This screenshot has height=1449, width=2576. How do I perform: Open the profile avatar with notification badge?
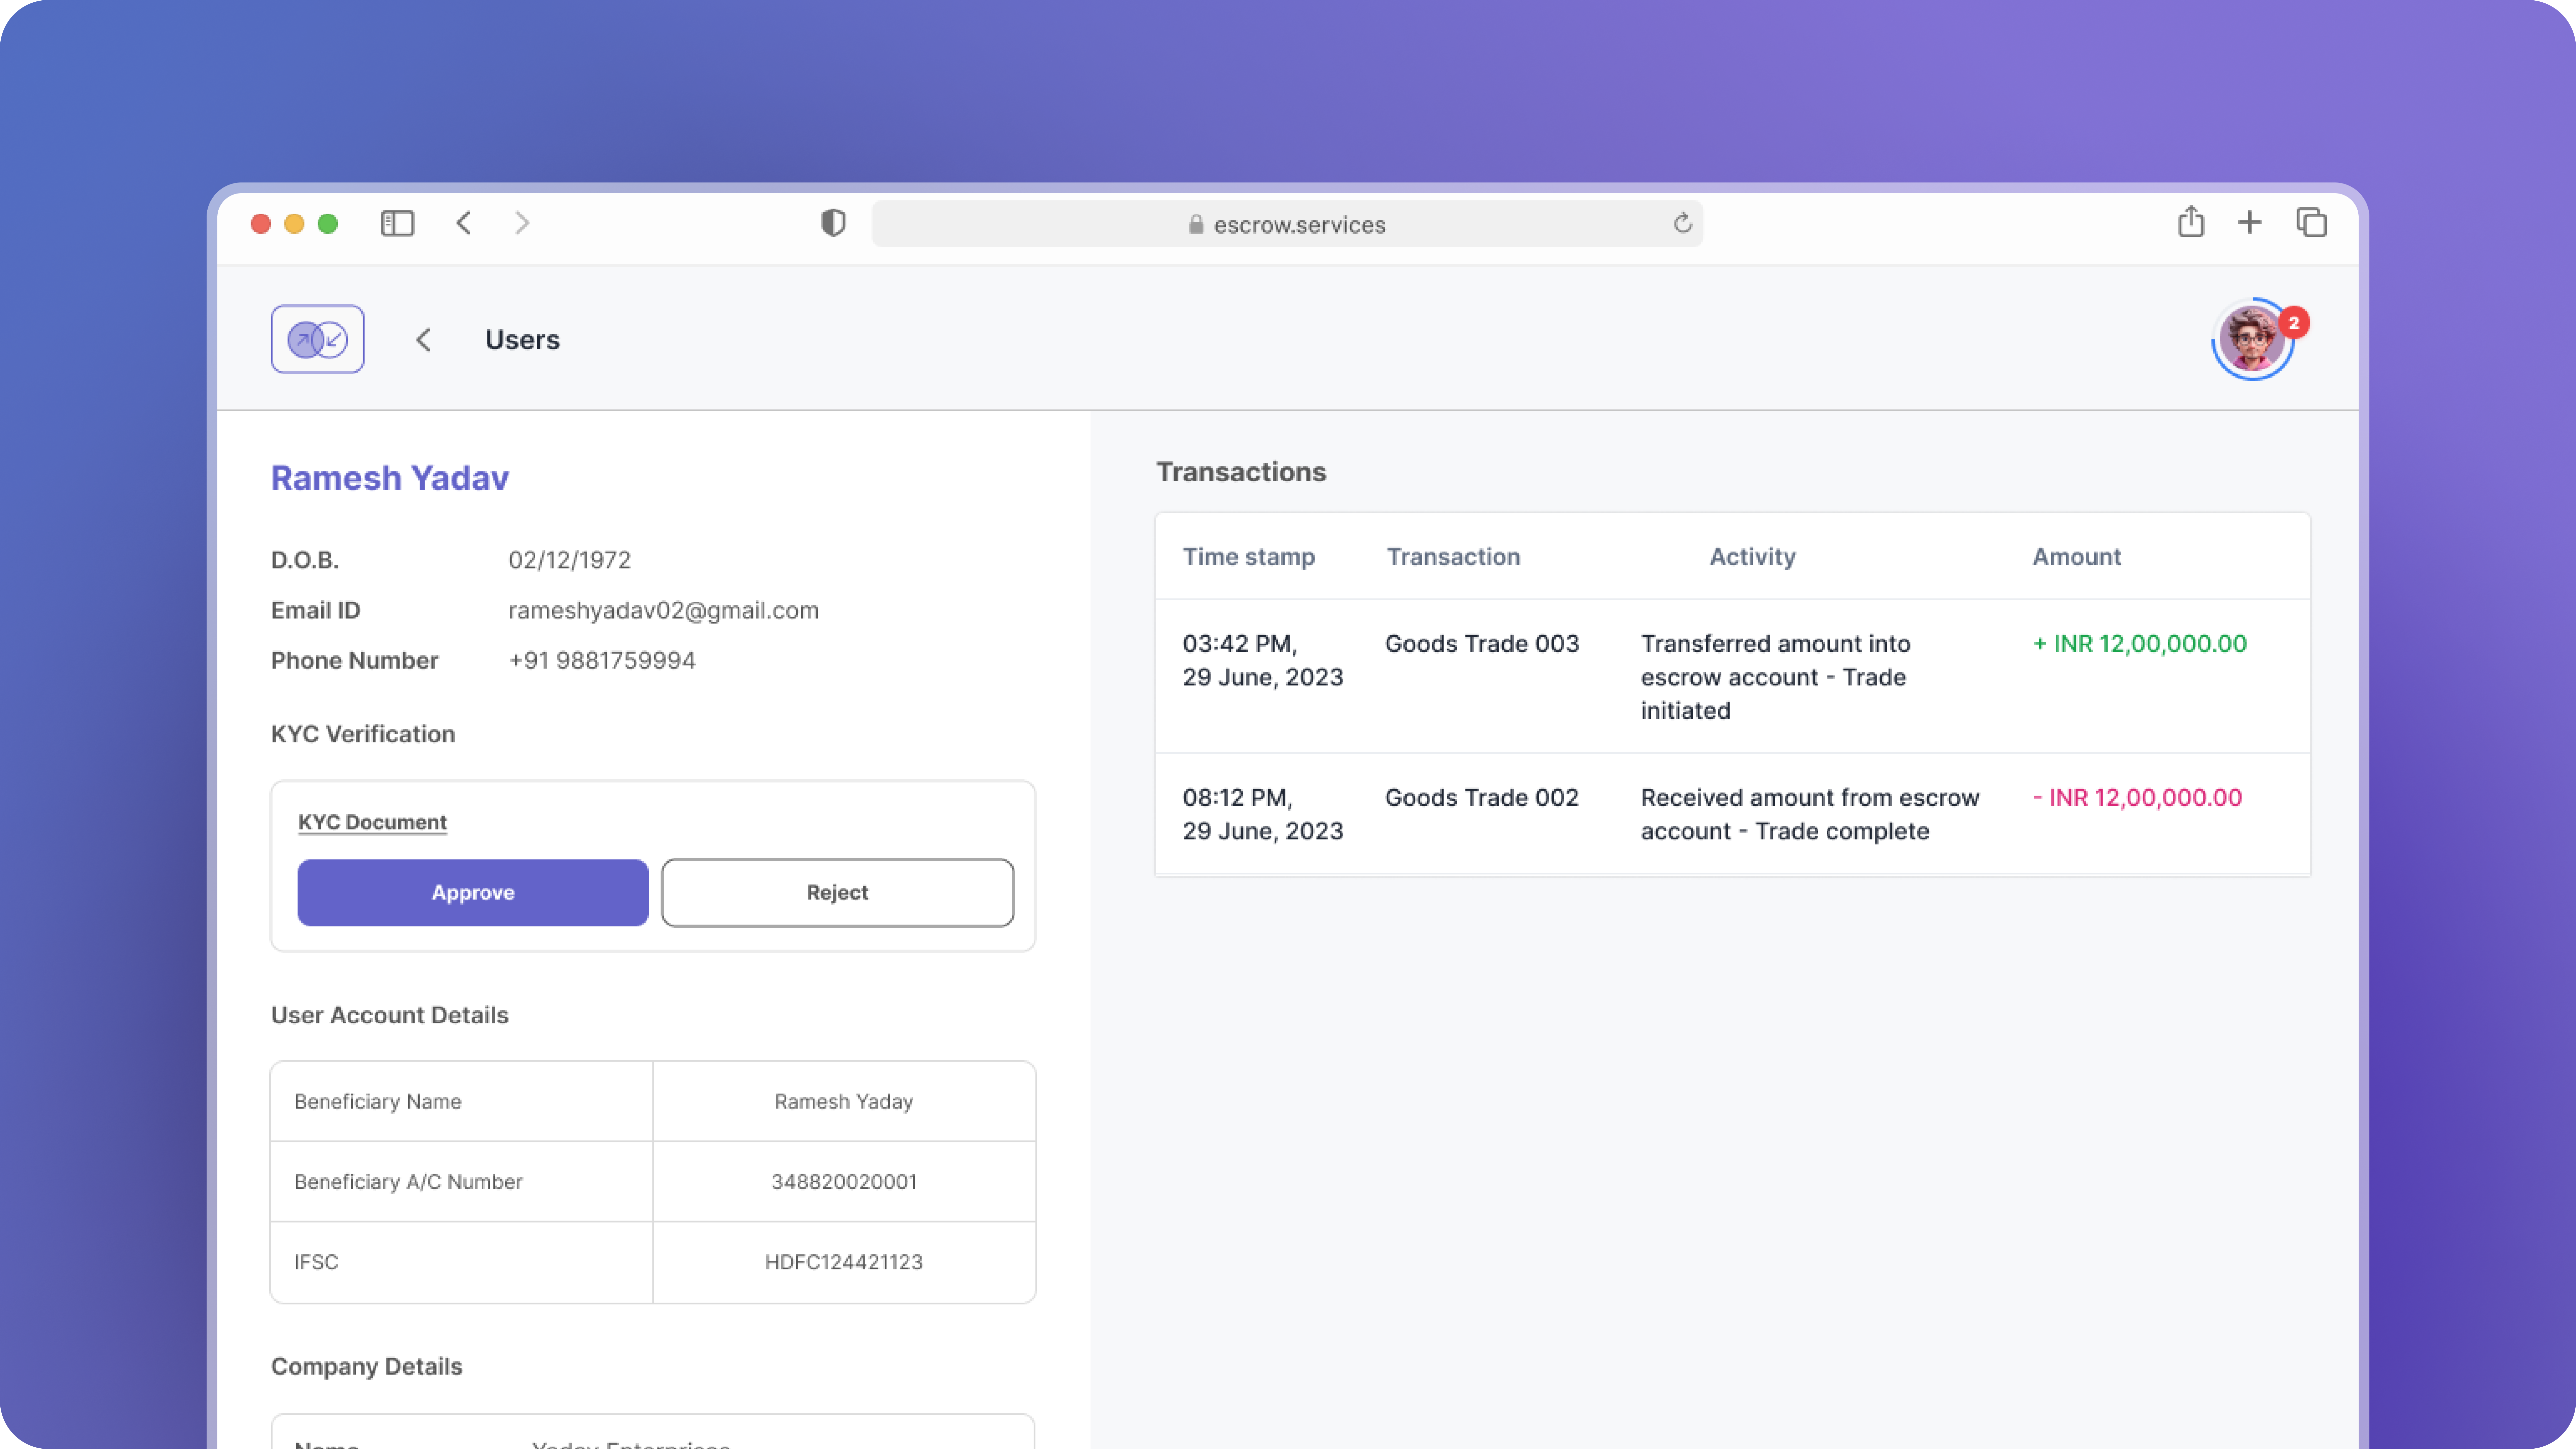click(x=2253, y=339)
